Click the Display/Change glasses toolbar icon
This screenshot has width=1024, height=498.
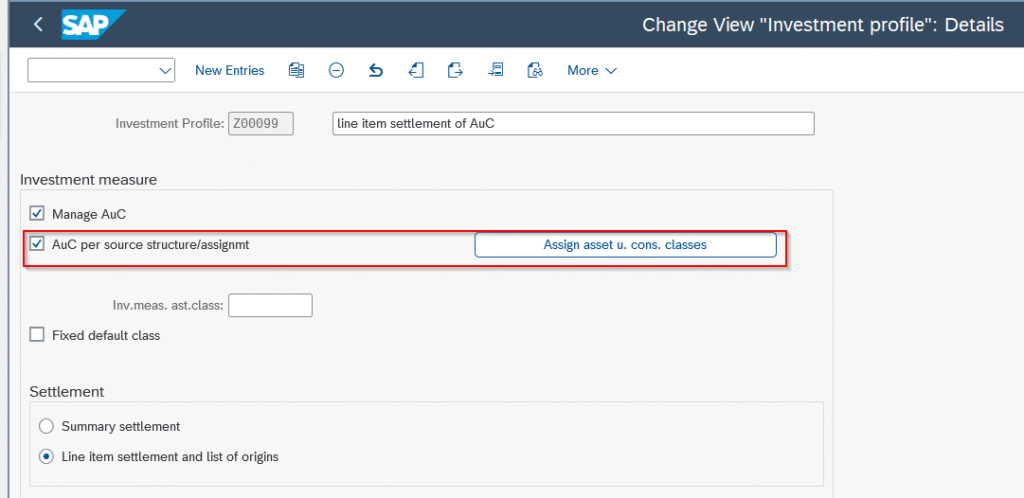[x=535, y=70]
